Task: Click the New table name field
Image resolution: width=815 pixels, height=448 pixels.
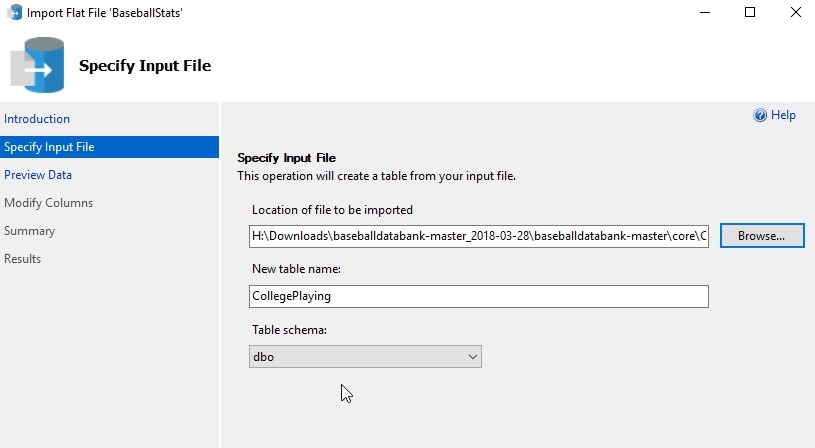Action: tap(478, 296)
